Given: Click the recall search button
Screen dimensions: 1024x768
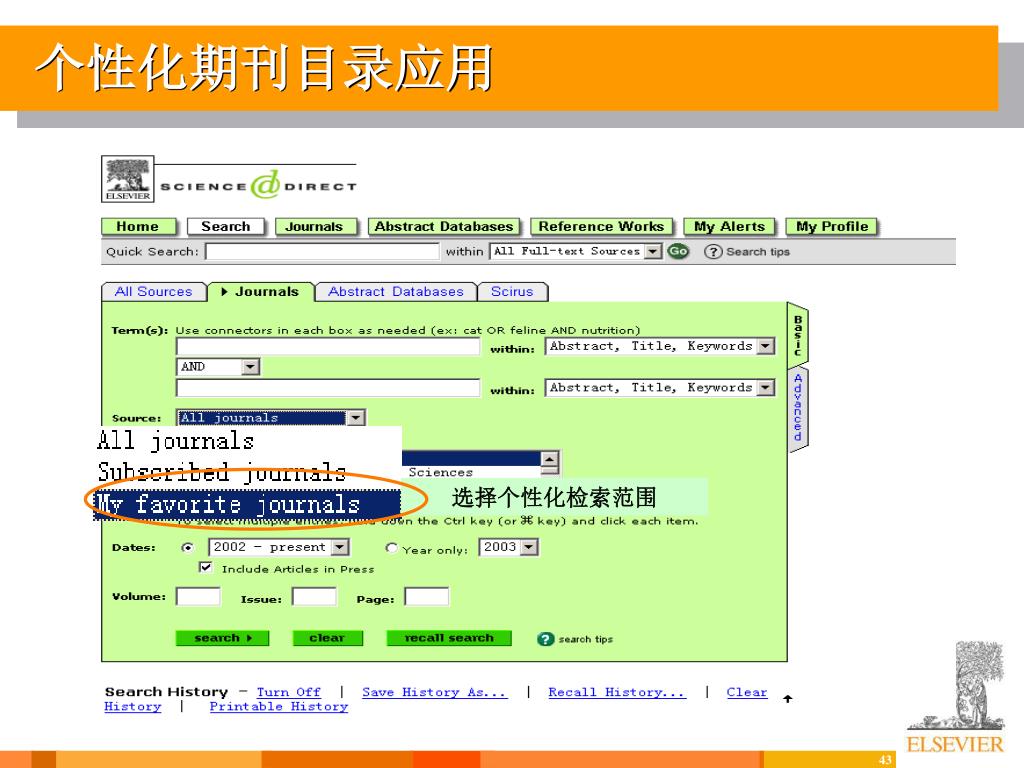Looking at the screenshot, I should [449, 638].
